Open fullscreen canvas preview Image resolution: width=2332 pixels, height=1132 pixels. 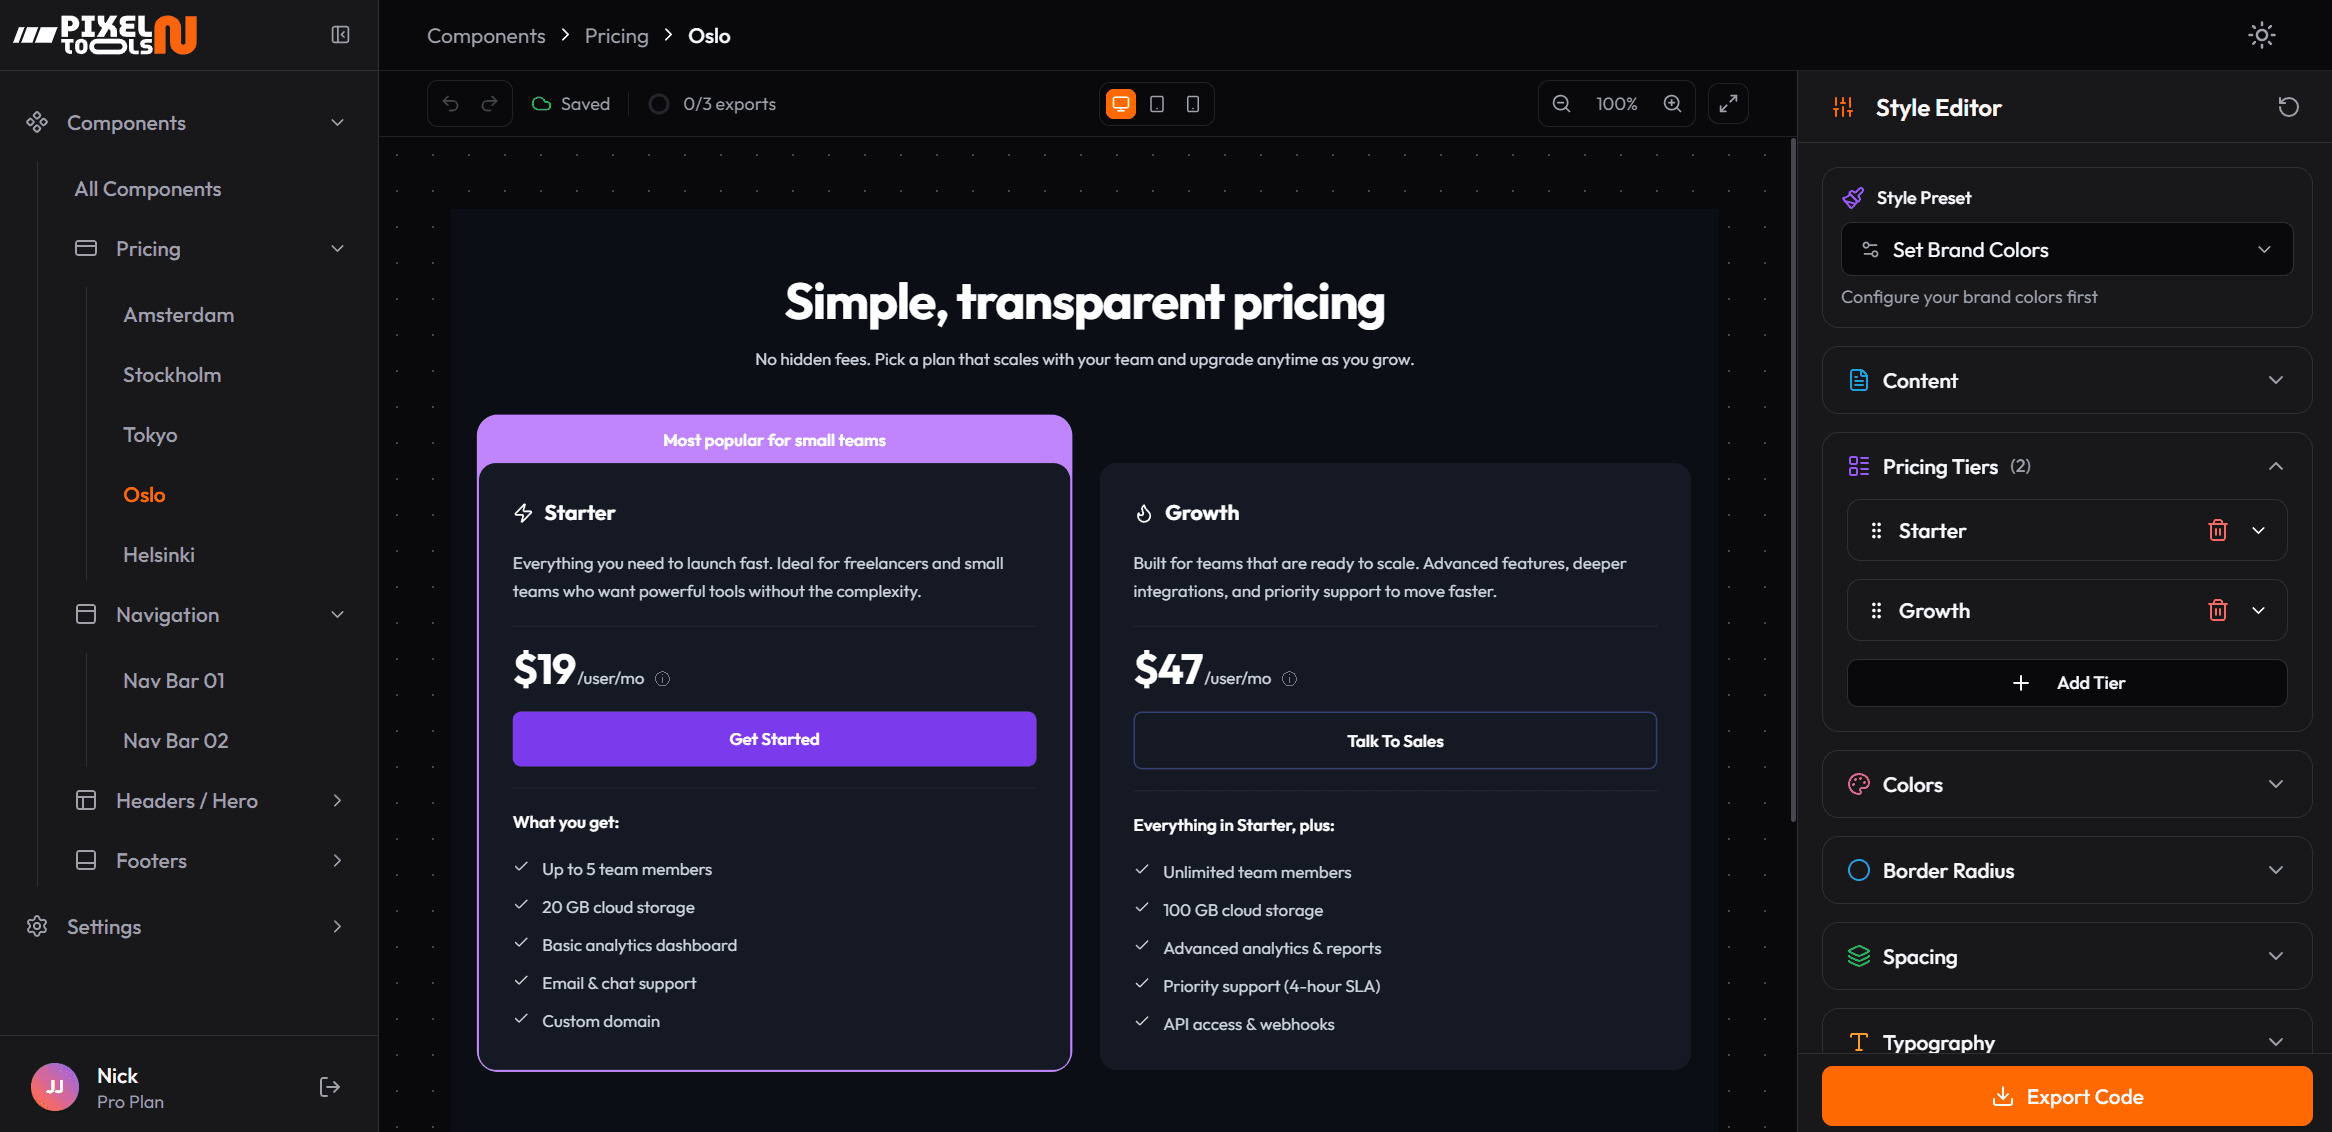pos(1728,103)
